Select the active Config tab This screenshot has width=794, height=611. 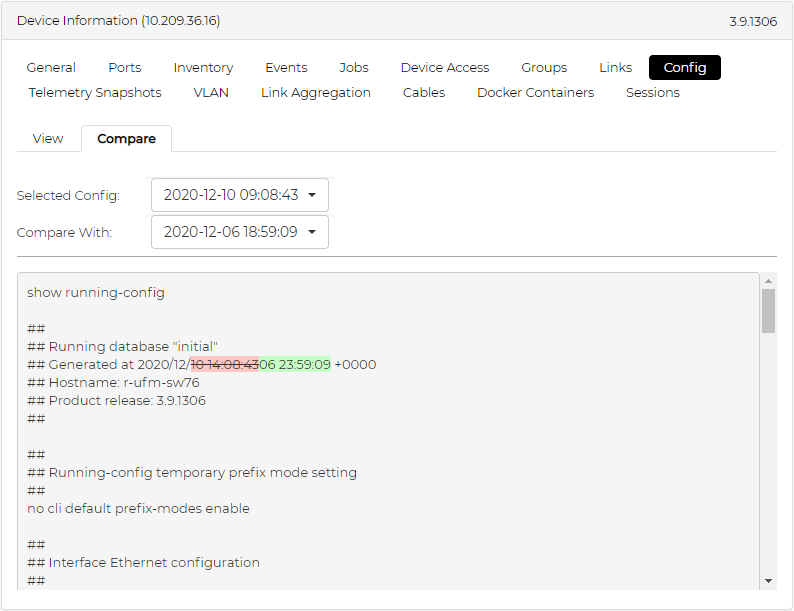685,68
